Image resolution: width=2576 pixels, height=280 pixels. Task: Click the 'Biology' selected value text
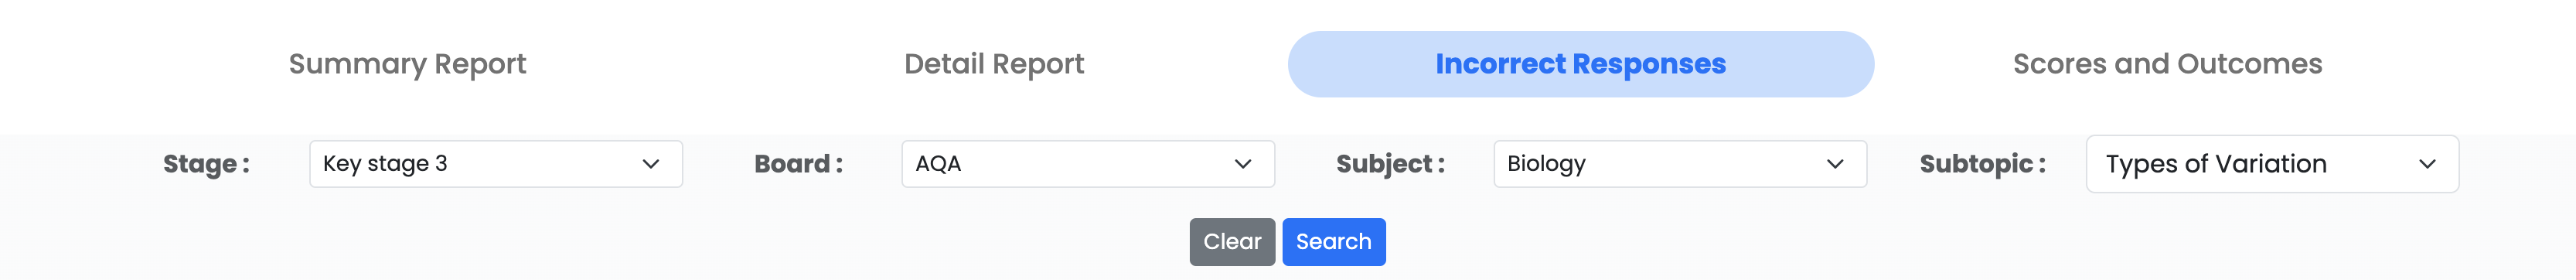point(1546,164)
